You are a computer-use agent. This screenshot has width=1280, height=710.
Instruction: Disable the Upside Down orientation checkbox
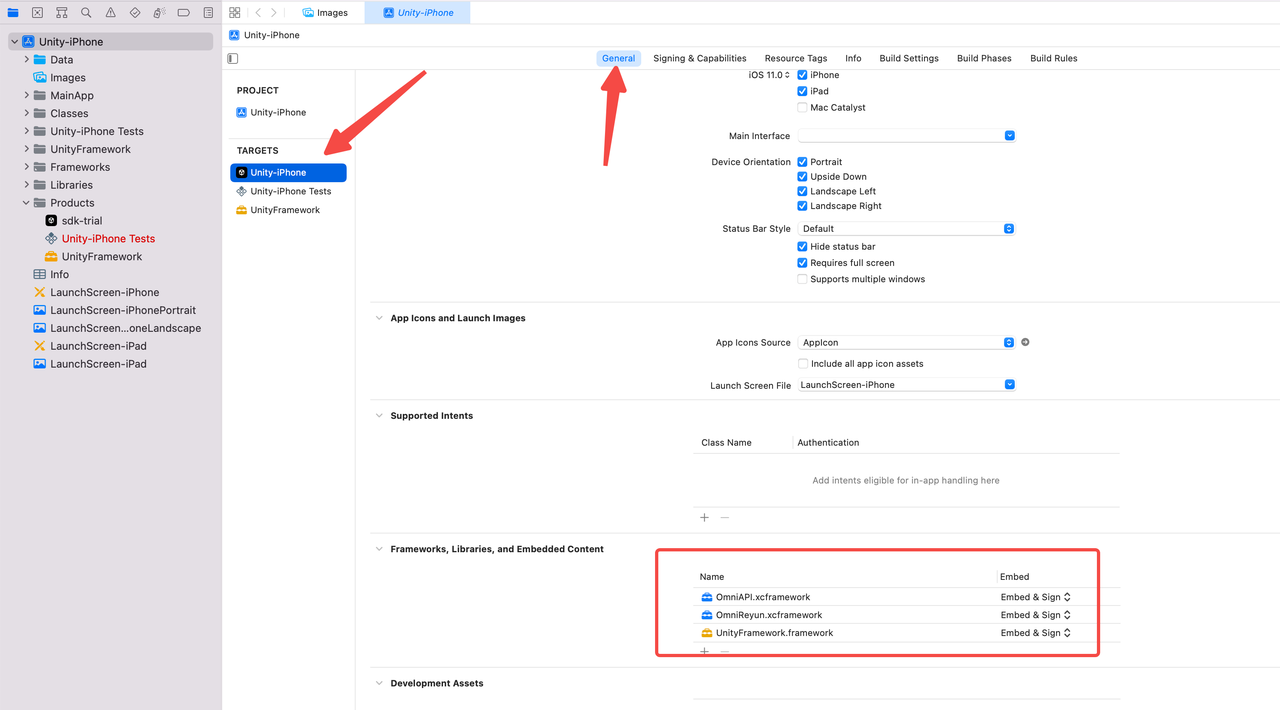(802, 177)
